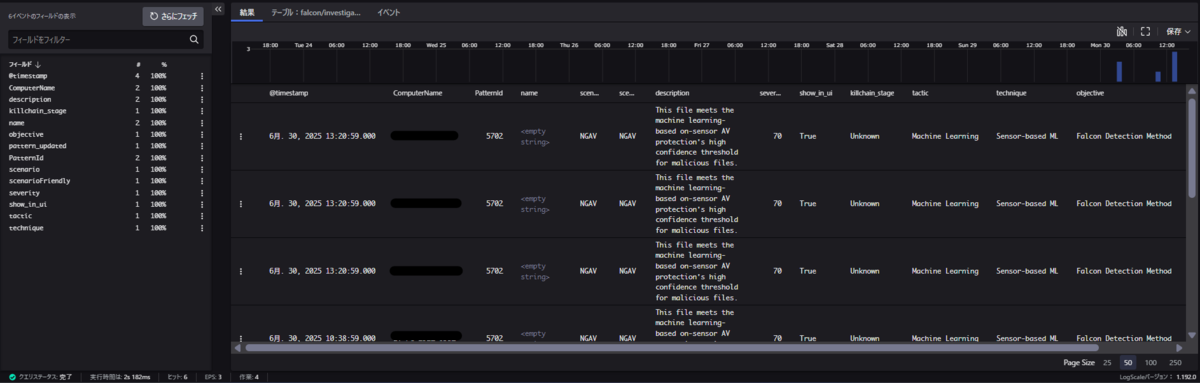The width and height of the screenshot is (1200, 383).
Task: Hide the histogram chart icon
Action: point(1121,32)
